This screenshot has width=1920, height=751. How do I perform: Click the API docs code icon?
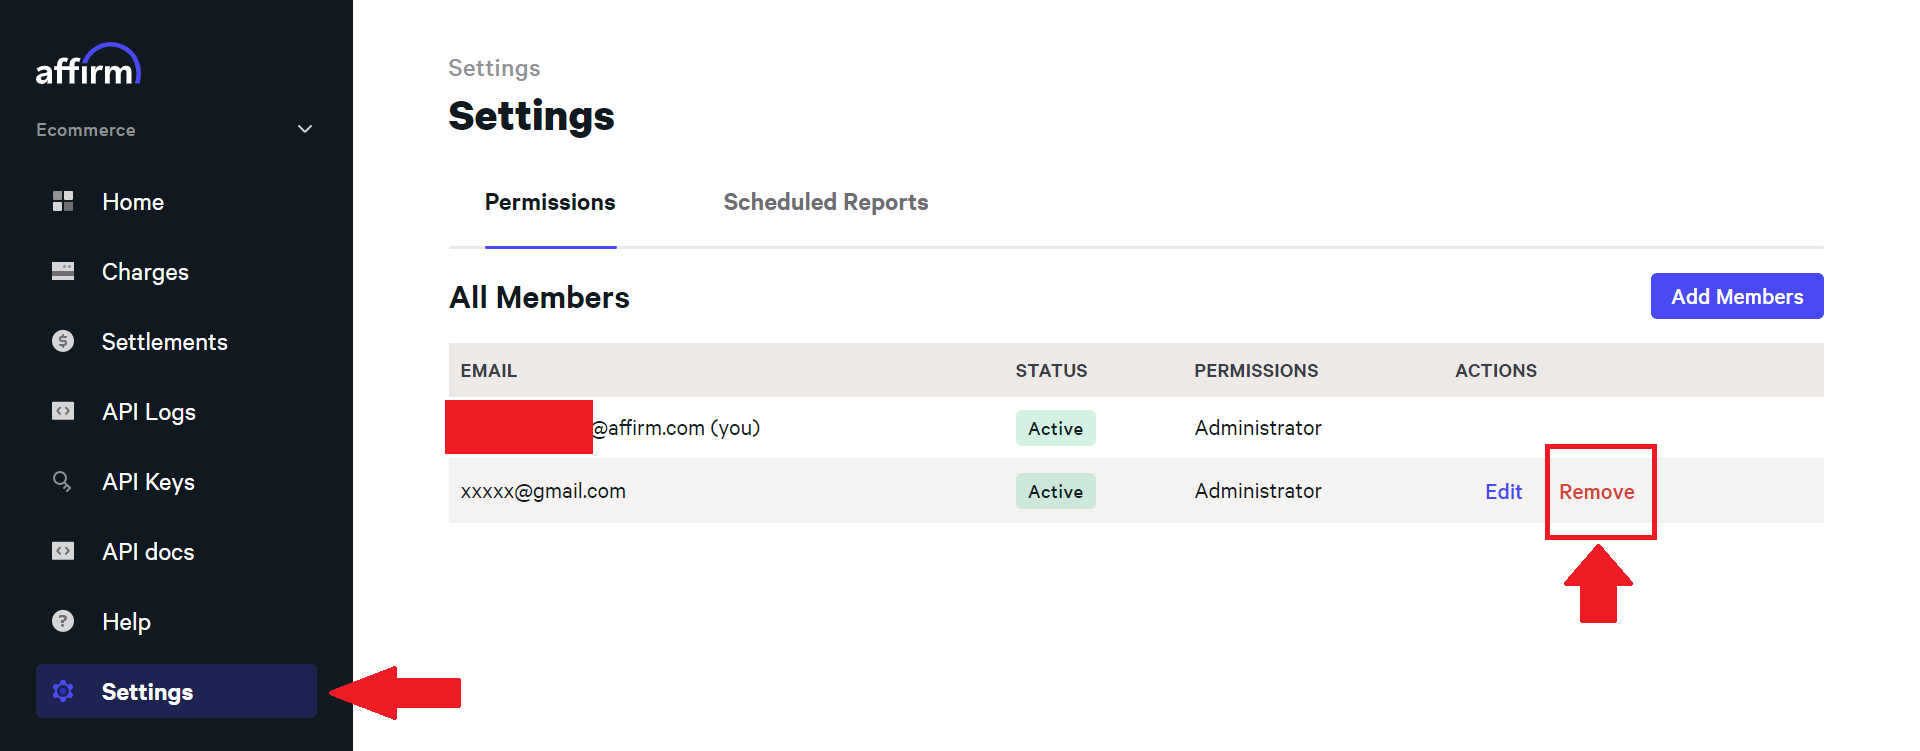tap(63, 551)
